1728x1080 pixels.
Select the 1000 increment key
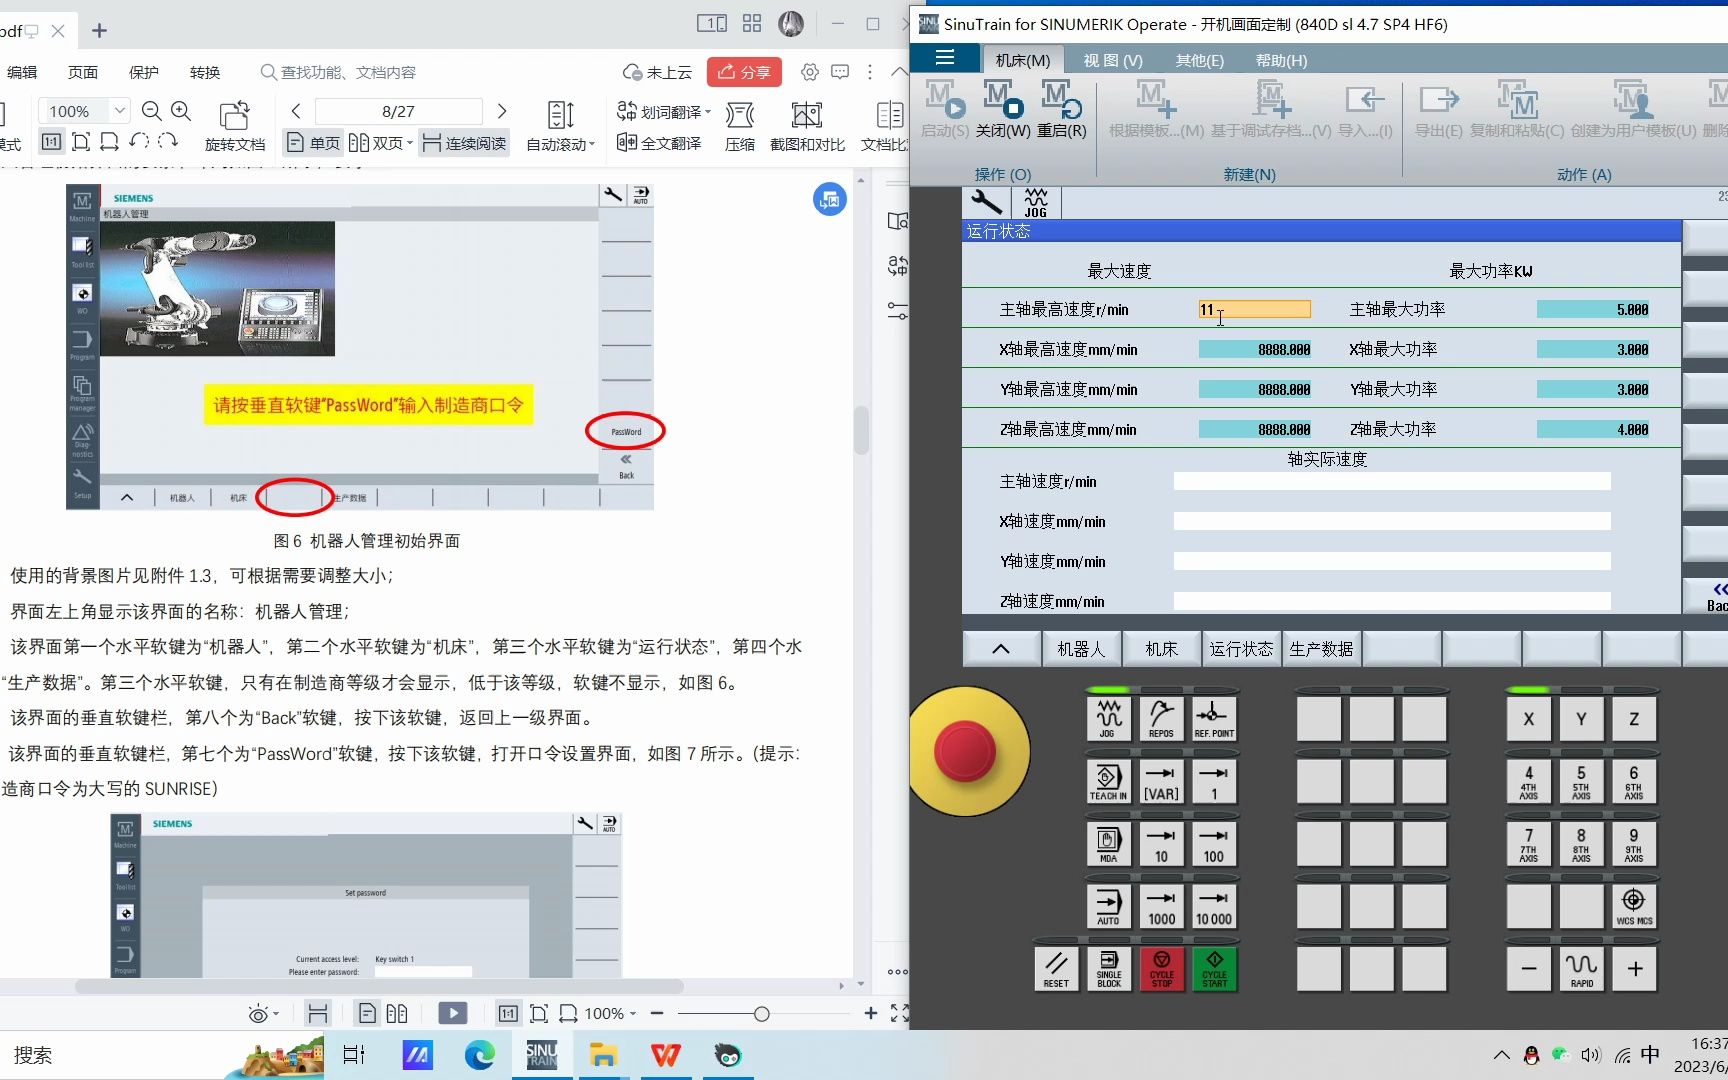[x=1161, y=906]
